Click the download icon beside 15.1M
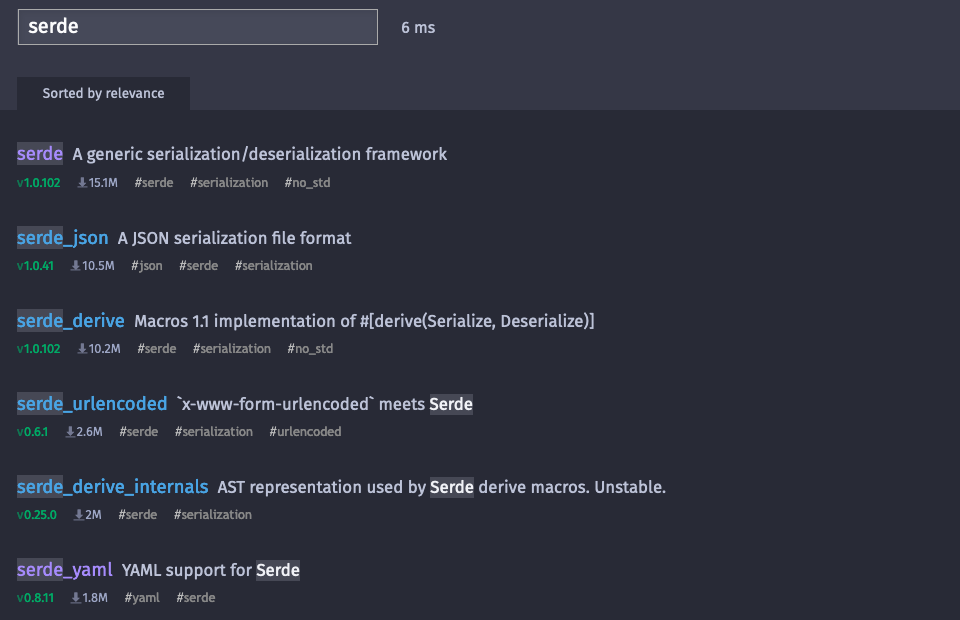The image size is (960, 620). point(82,182)
